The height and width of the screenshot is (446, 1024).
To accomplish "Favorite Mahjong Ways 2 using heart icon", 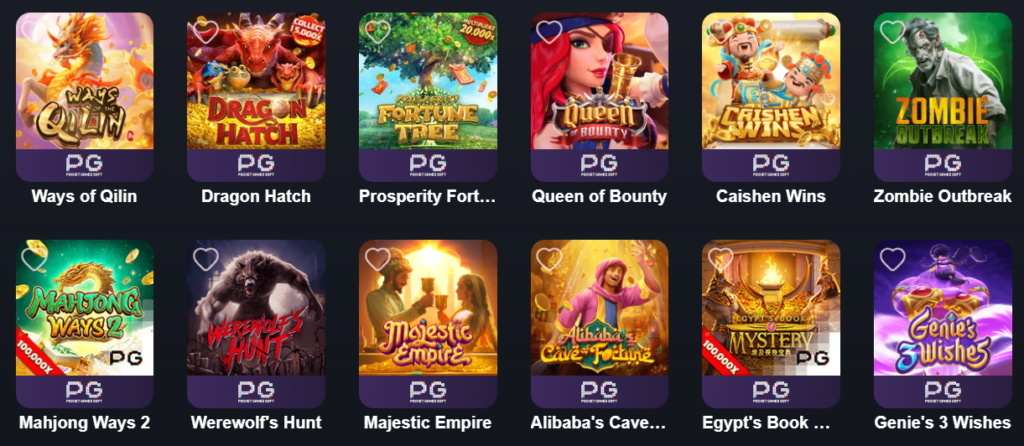I will point(34,259).
